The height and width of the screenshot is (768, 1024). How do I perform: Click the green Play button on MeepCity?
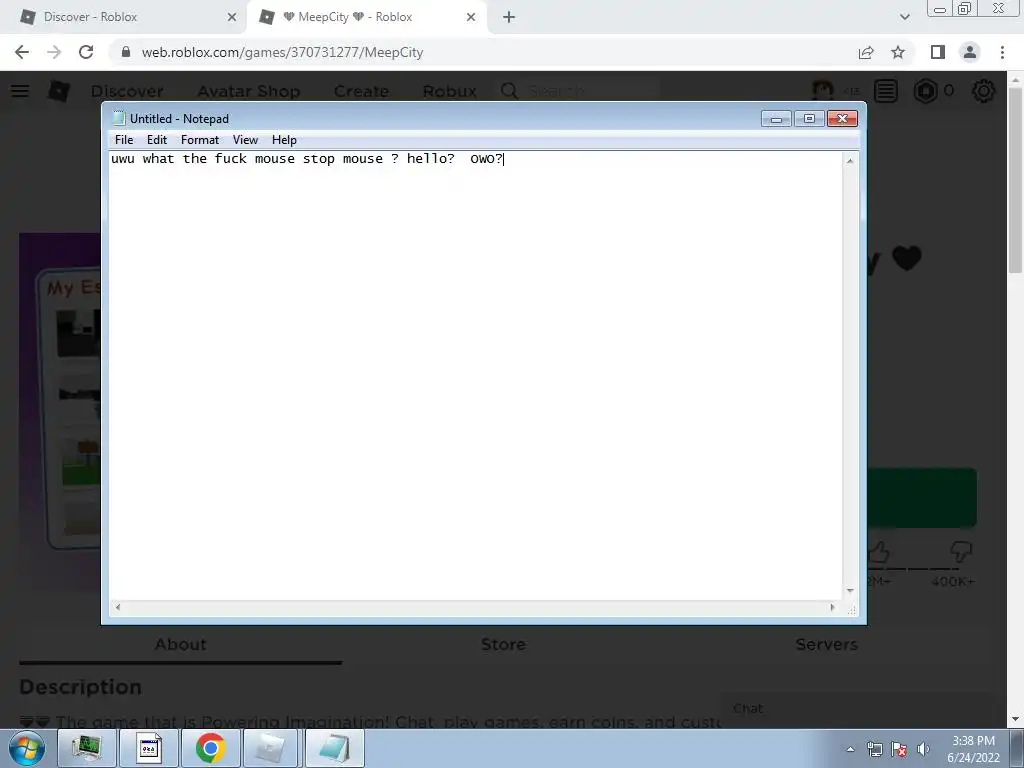921,498
